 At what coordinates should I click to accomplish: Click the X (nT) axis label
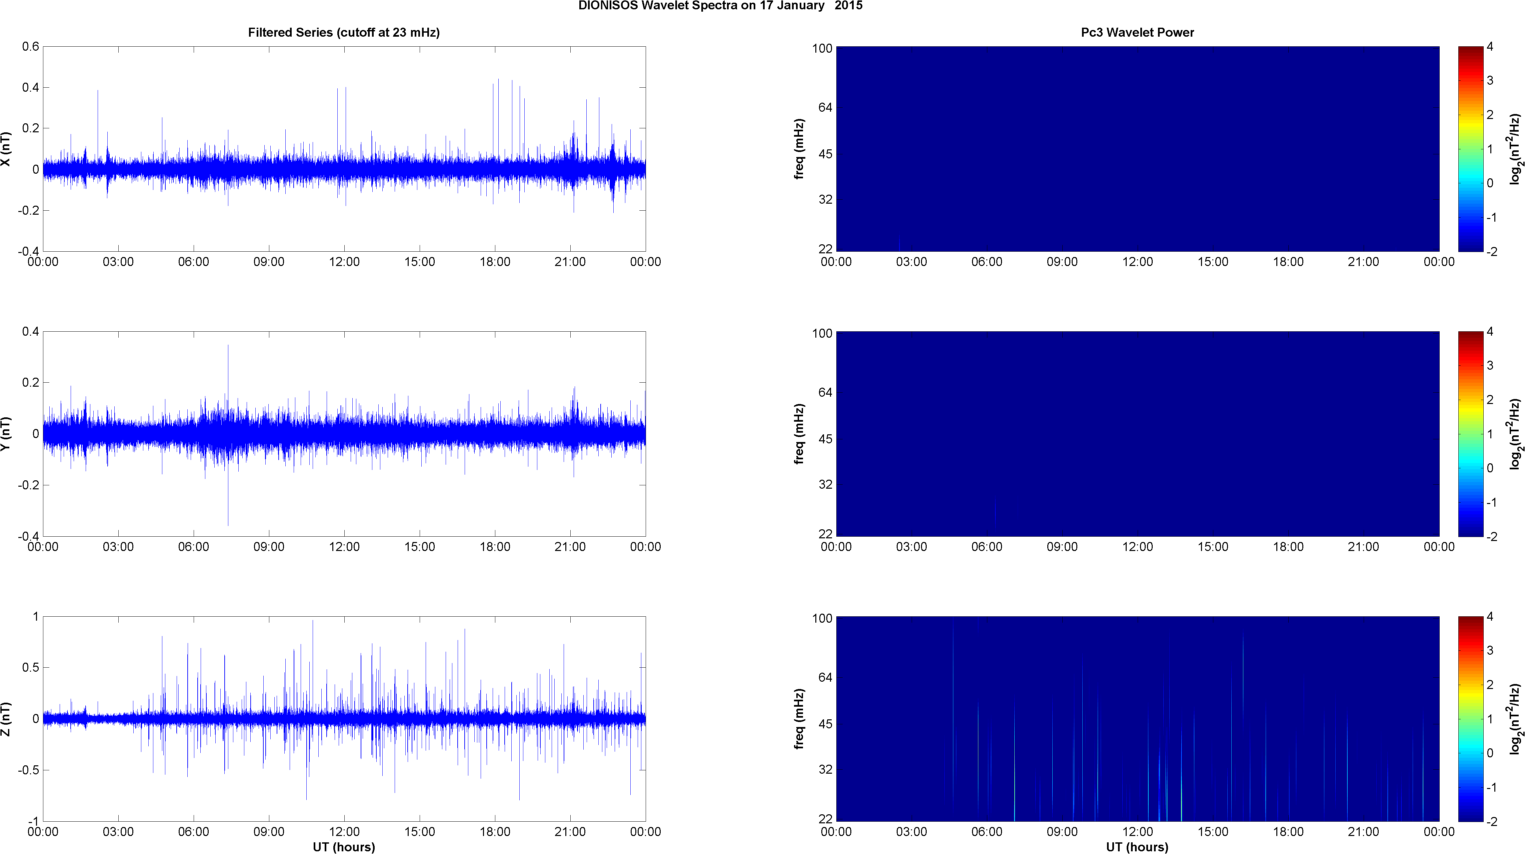click(6, 149)
